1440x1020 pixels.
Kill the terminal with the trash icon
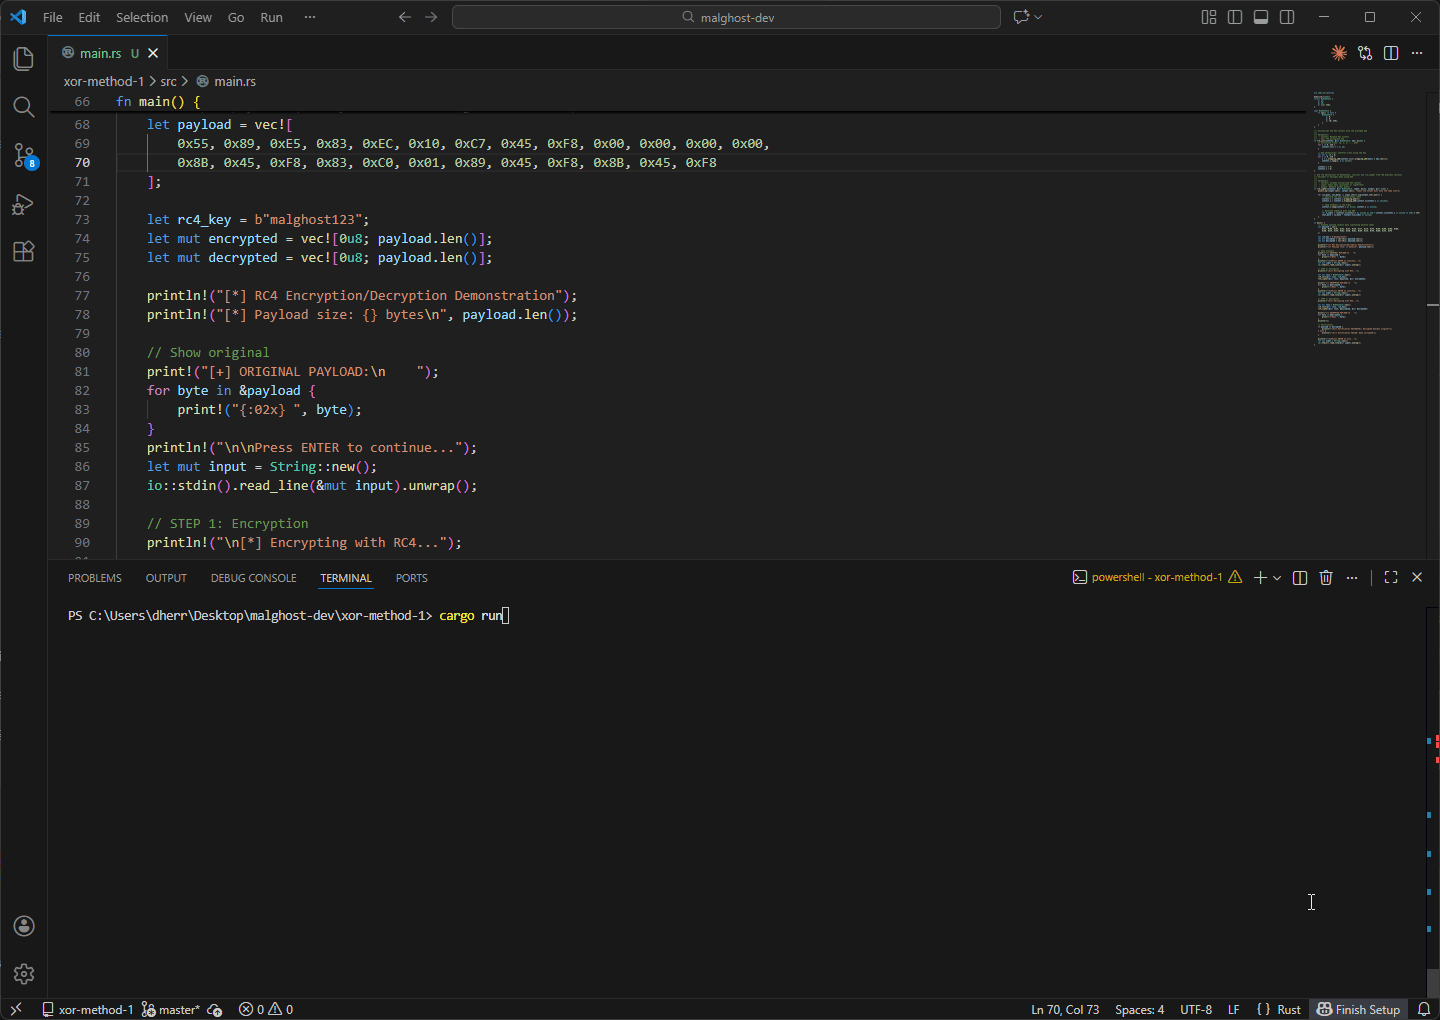[1326, 577]
